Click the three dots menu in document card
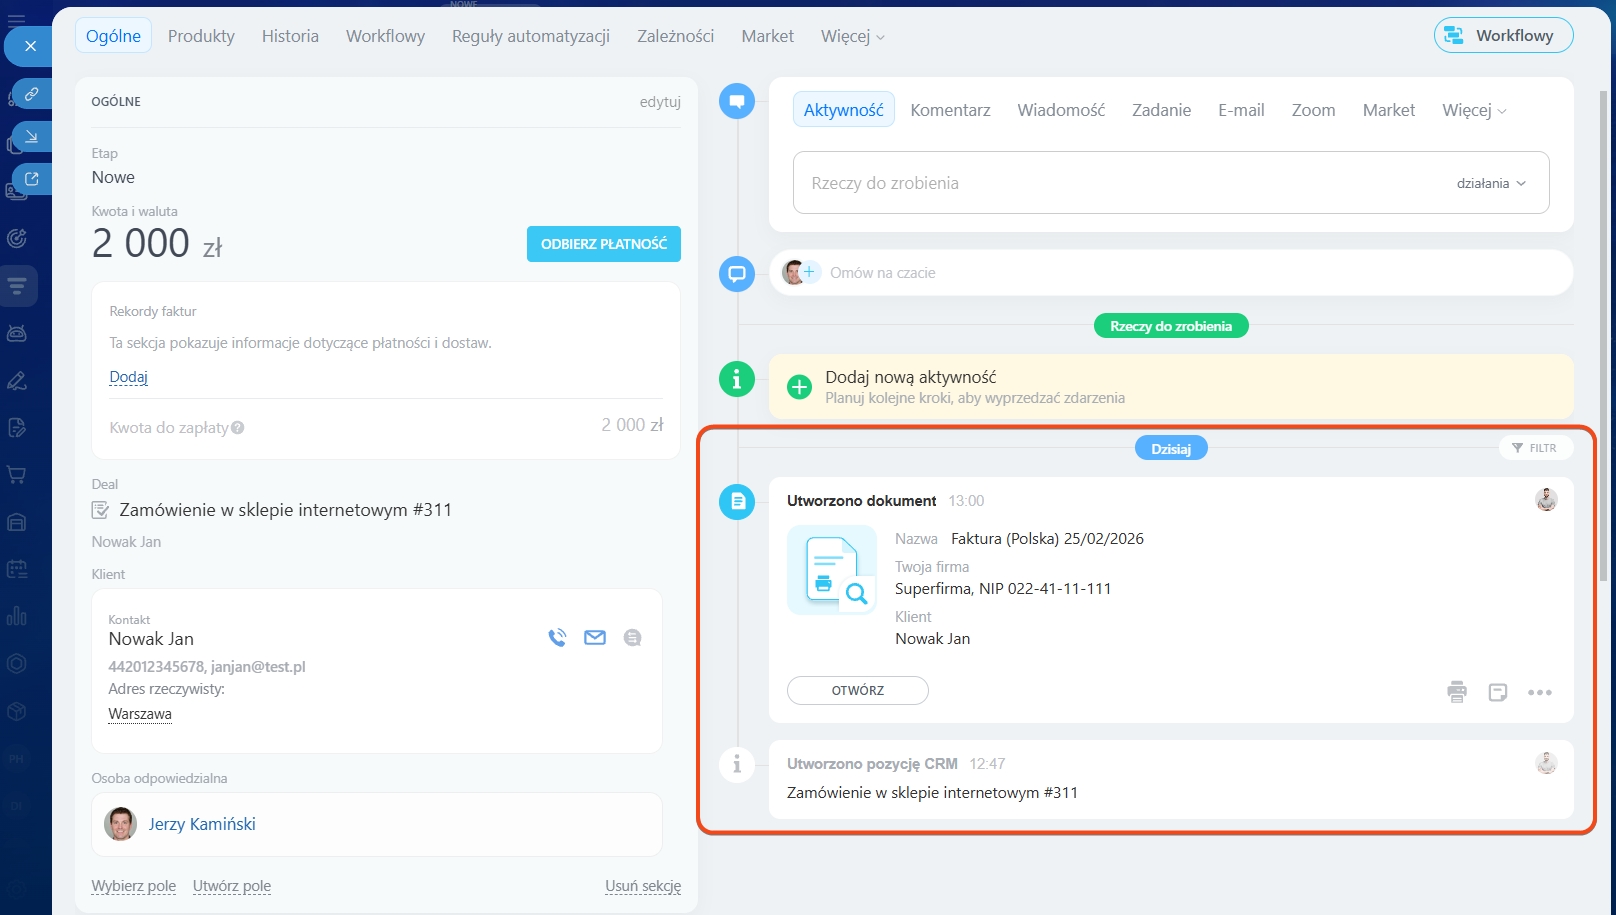Image resolution: width=1616 pixels, height=915 pixels. [x=1539, y=692]
